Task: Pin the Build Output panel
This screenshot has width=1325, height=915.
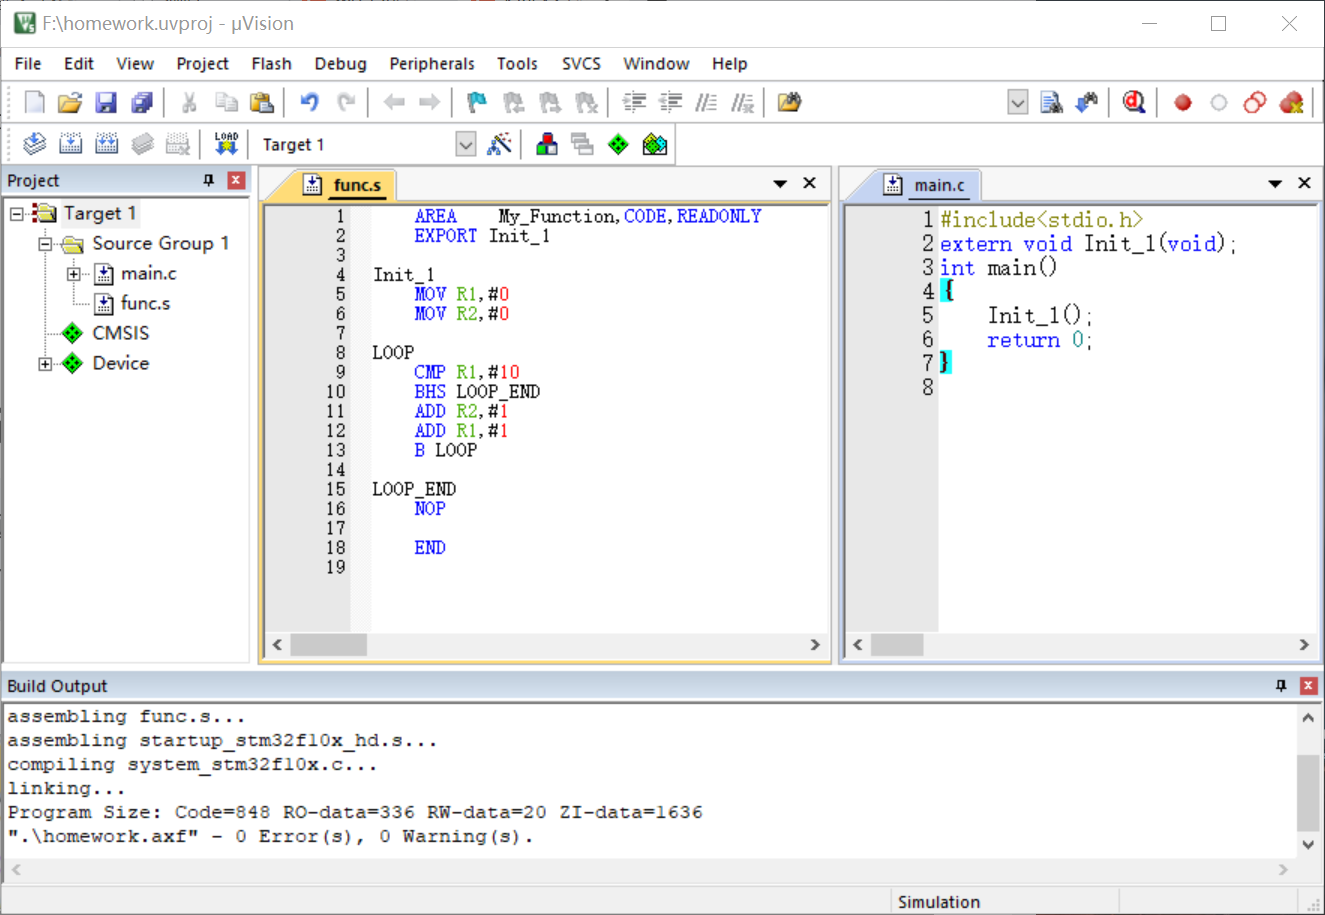Action: pyautogui.click(x=1281, y=686)
